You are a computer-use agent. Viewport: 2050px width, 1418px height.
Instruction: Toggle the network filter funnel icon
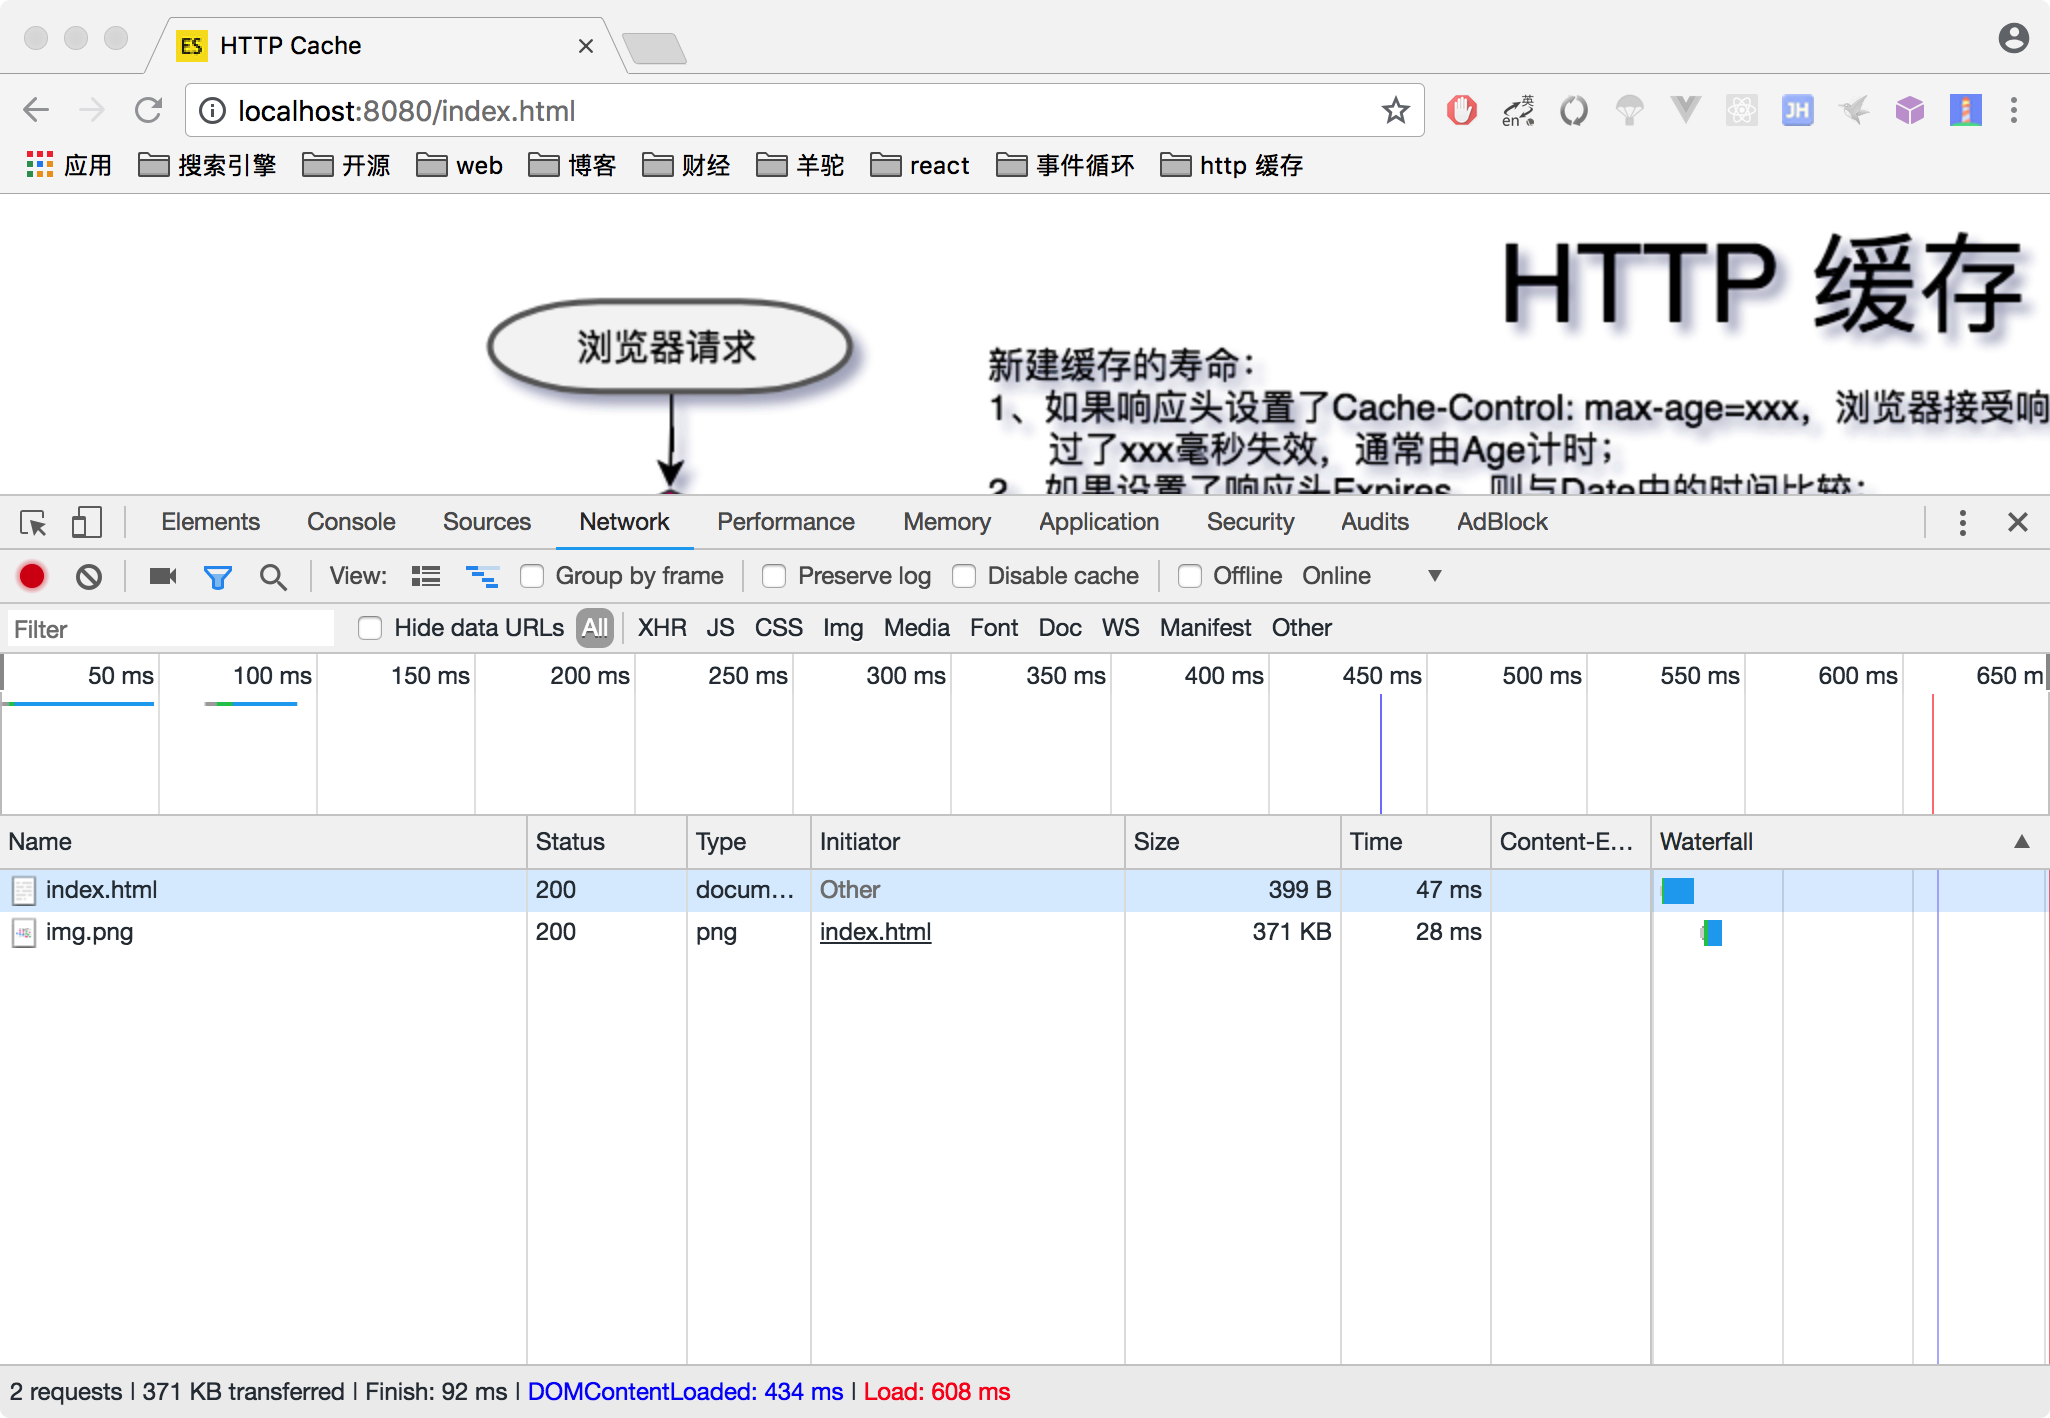tap(217, 576)
